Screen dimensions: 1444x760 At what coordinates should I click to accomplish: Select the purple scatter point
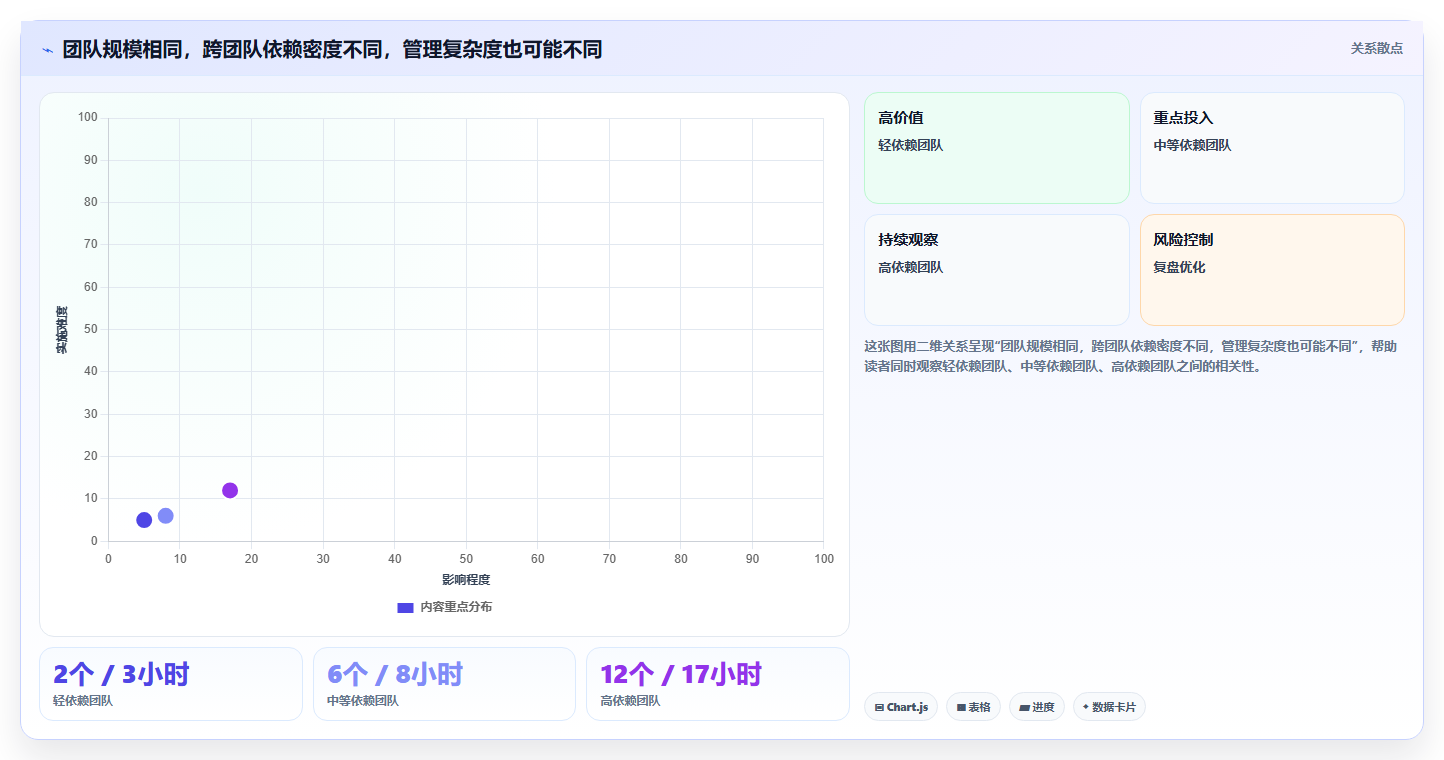pos(230,490)
